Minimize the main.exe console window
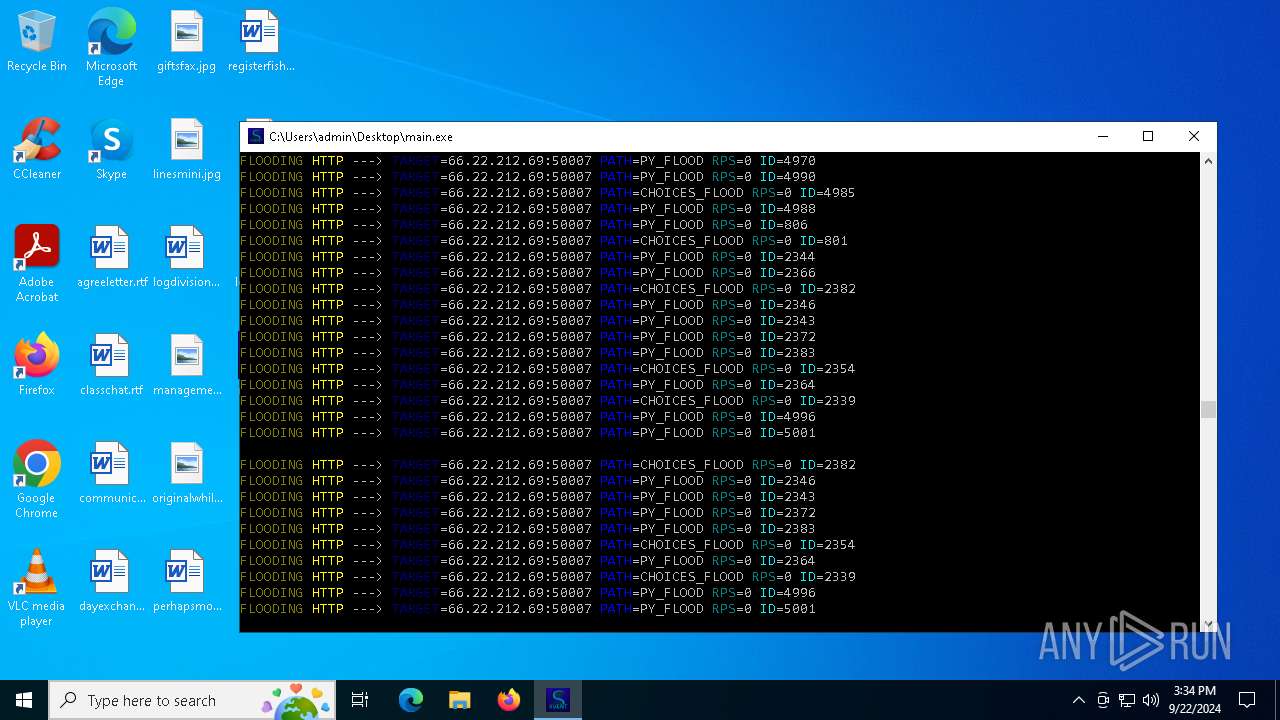Image resolution: width=1280 pixels, height=720 pixels. [1103, 137]
